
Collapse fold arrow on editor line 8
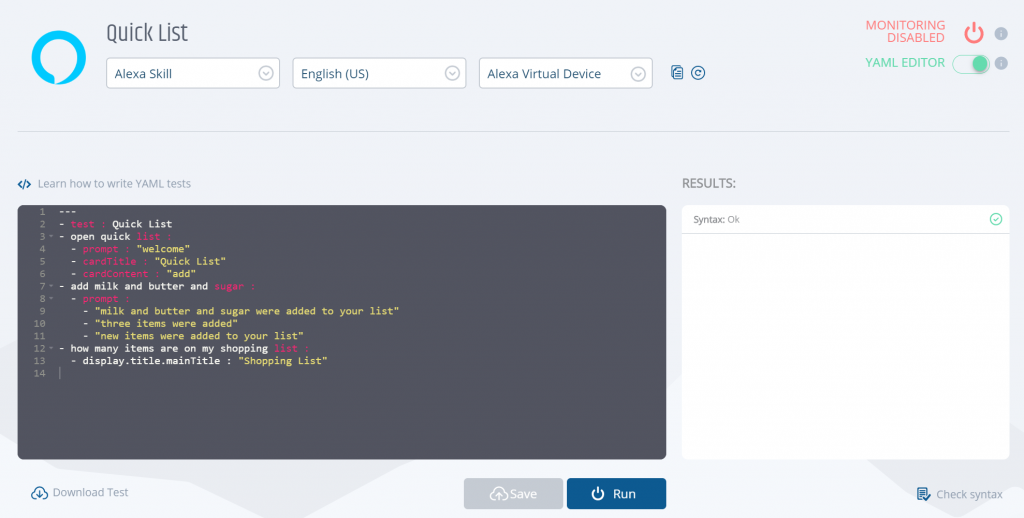pos(51,299)
